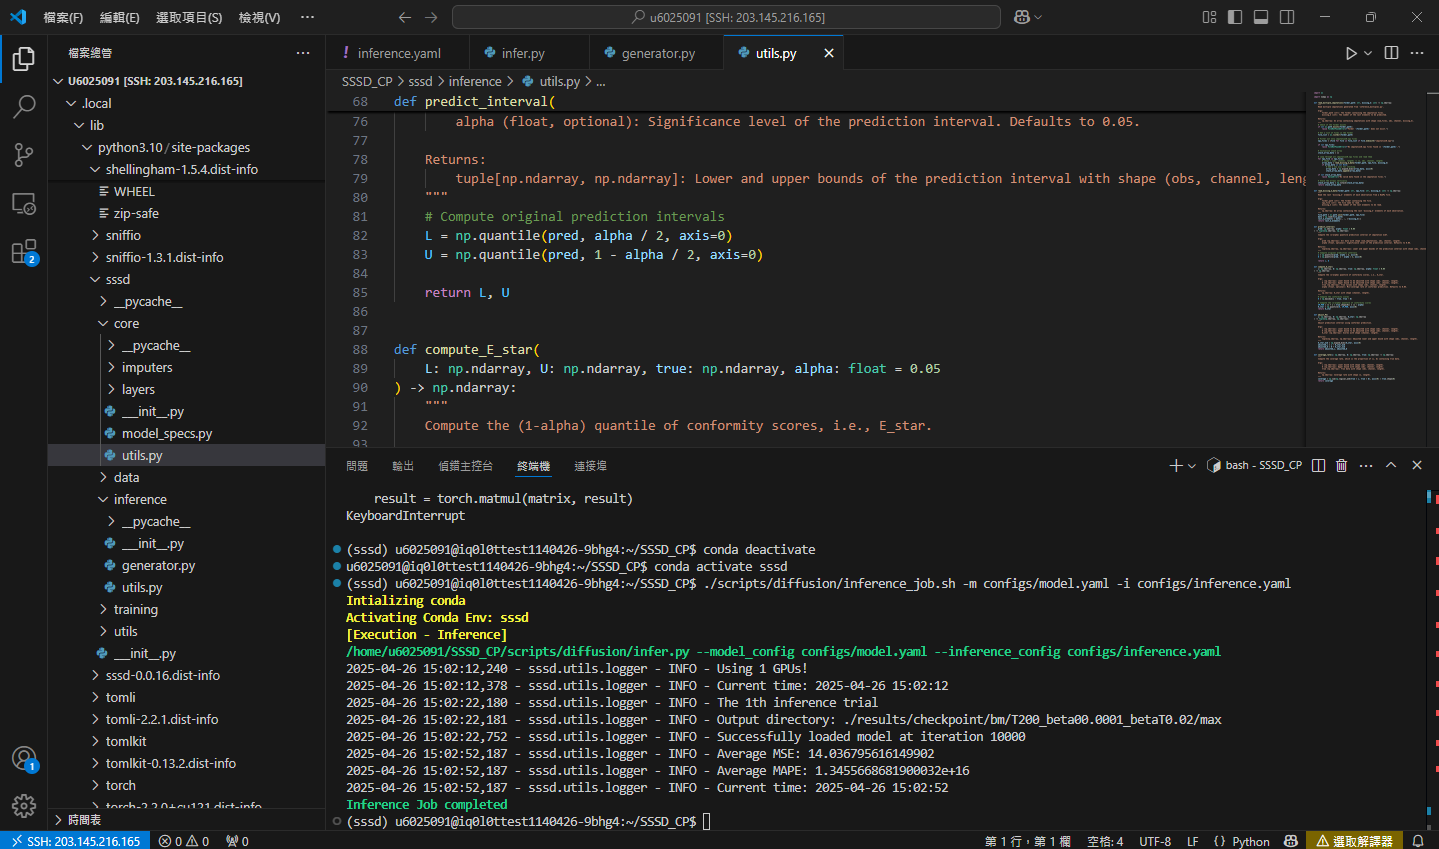The width and height of the screenshot is (1439, 849).
Task: Toggle the primary side bar visibility
Action: pyautogui.click(x=1235, y=17)
